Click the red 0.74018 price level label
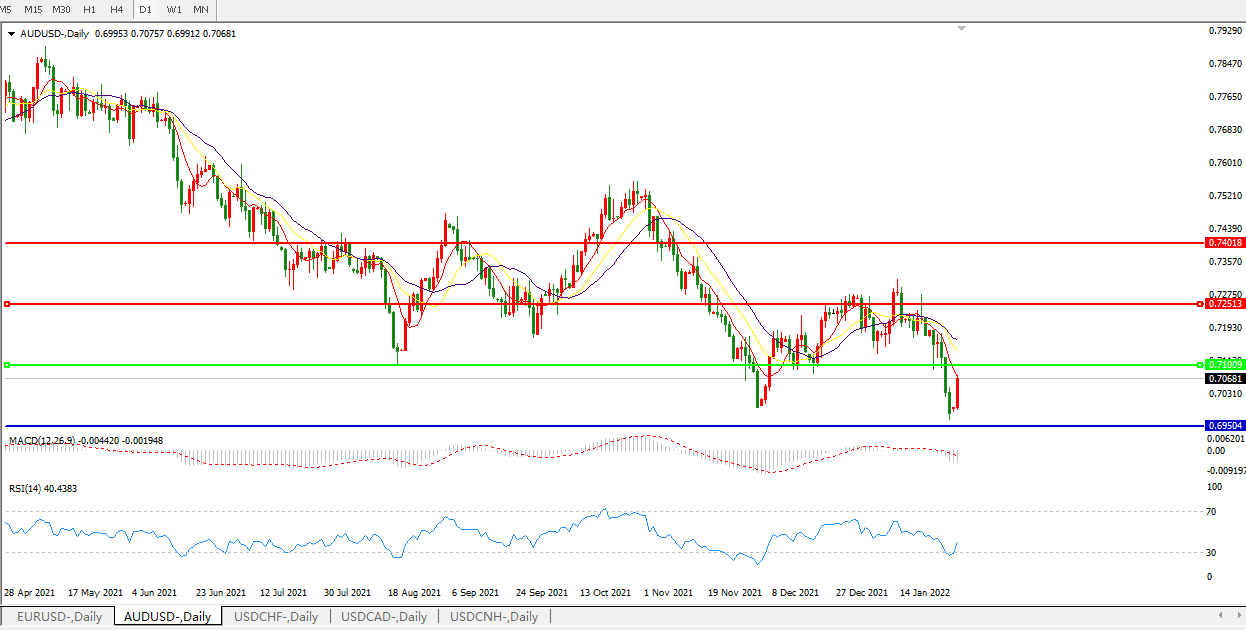Screen dimensions: 1246x630 [x=1225, y=243]
